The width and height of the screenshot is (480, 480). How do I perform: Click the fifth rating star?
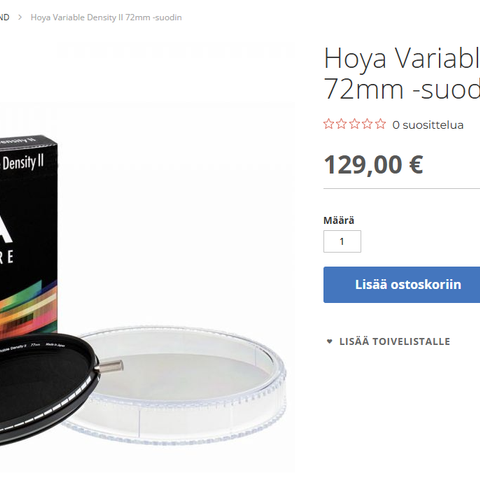(380, 124)
